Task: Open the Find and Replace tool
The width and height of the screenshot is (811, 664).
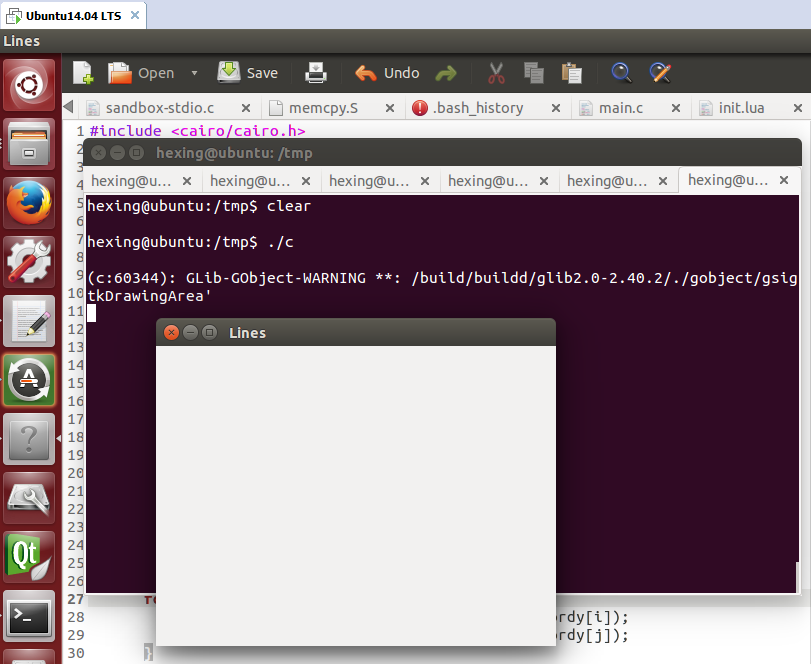Action: 660,73
